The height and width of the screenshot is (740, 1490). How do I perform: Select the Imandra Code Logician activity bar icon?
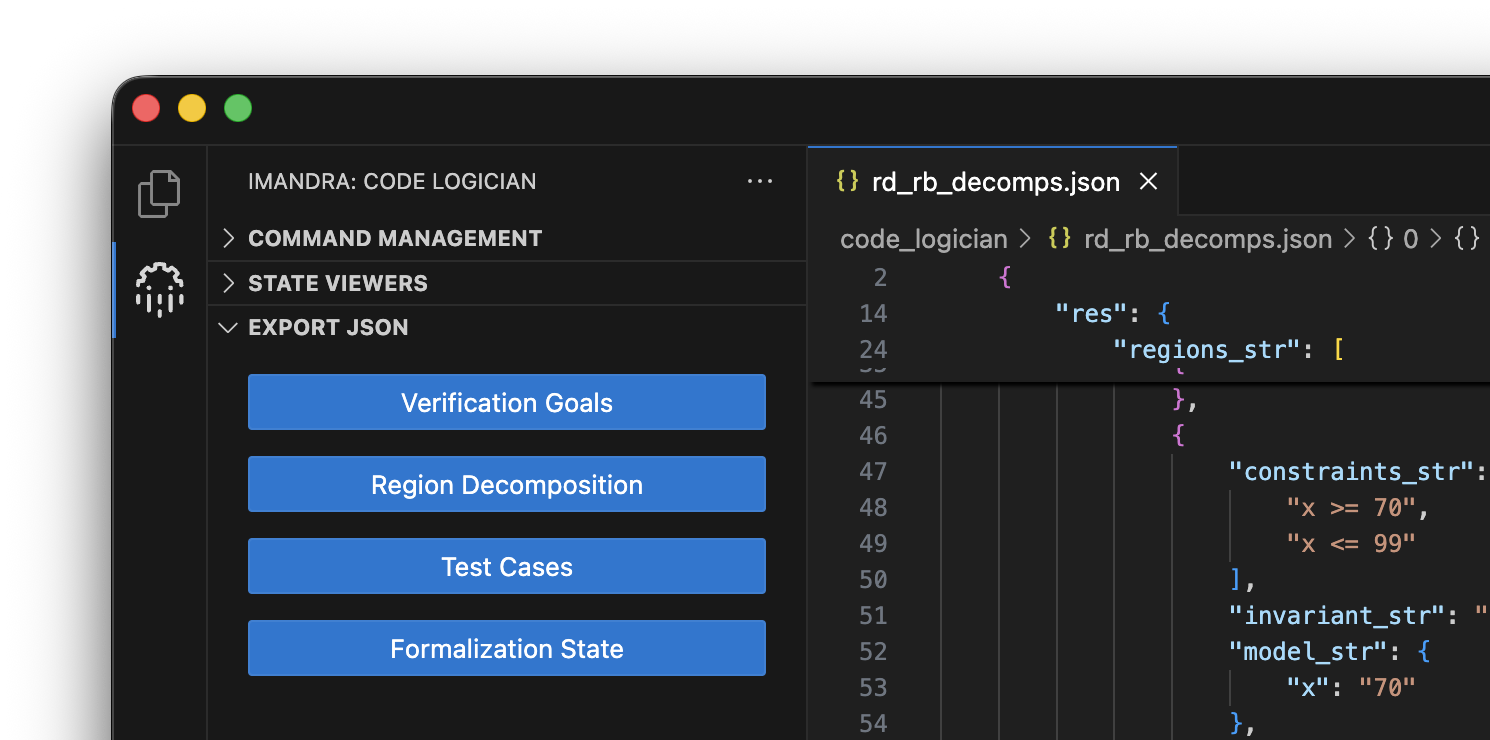(x=159, y=290)
